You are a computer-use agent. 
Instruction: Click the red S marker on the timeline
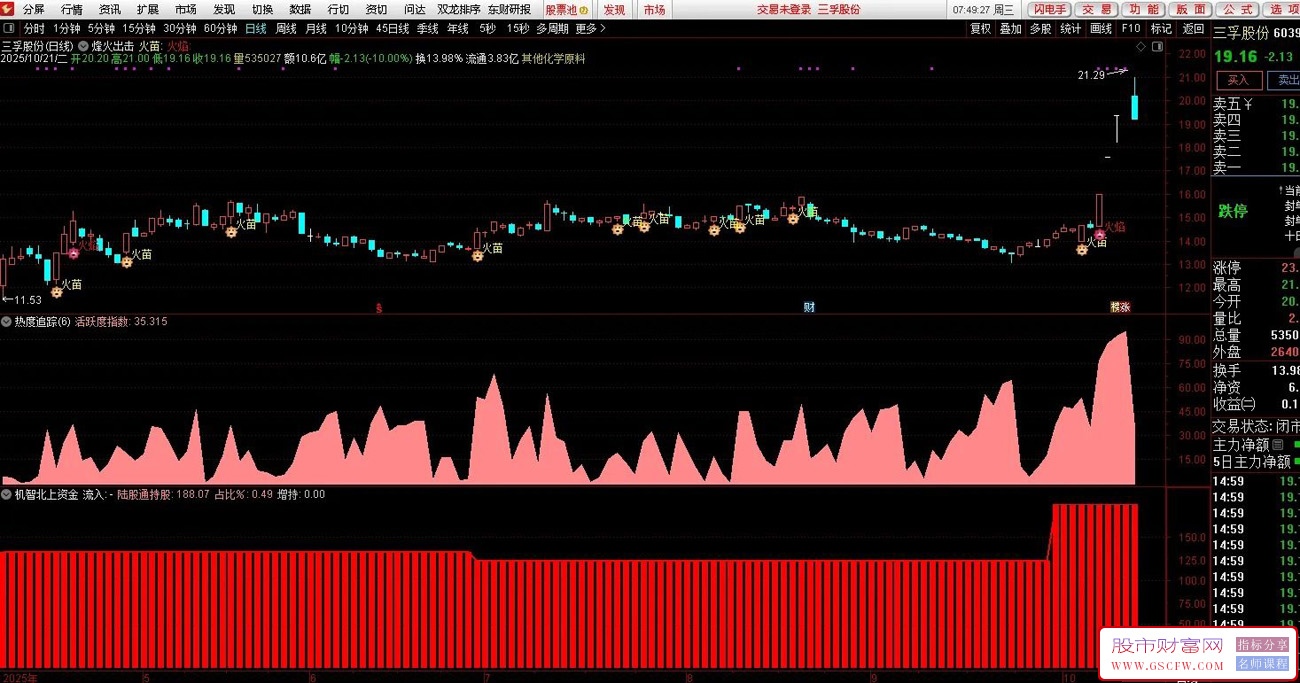pos(378,308)
